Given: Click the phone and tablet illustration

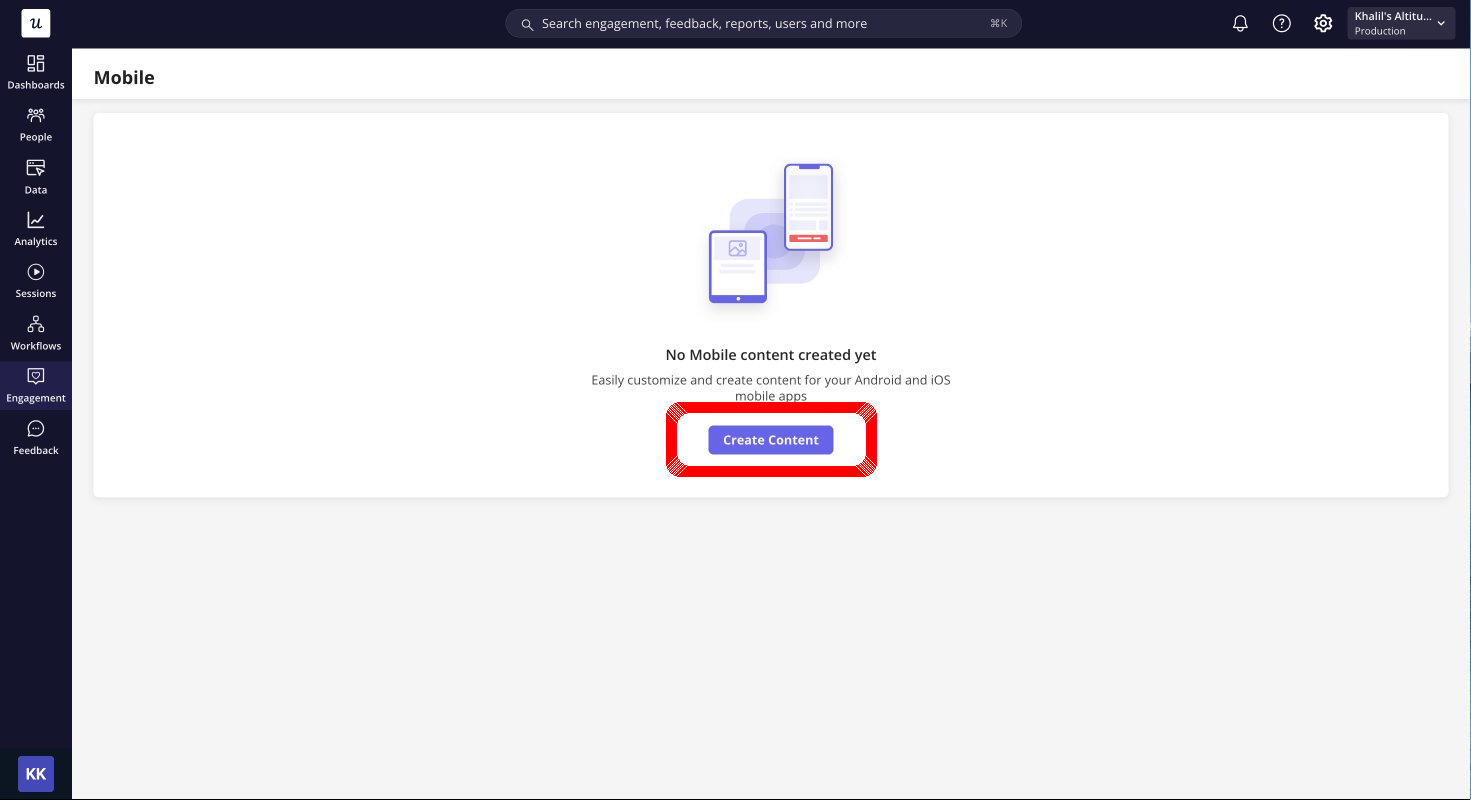Looking at the screenshot, I should coord(771,234).
